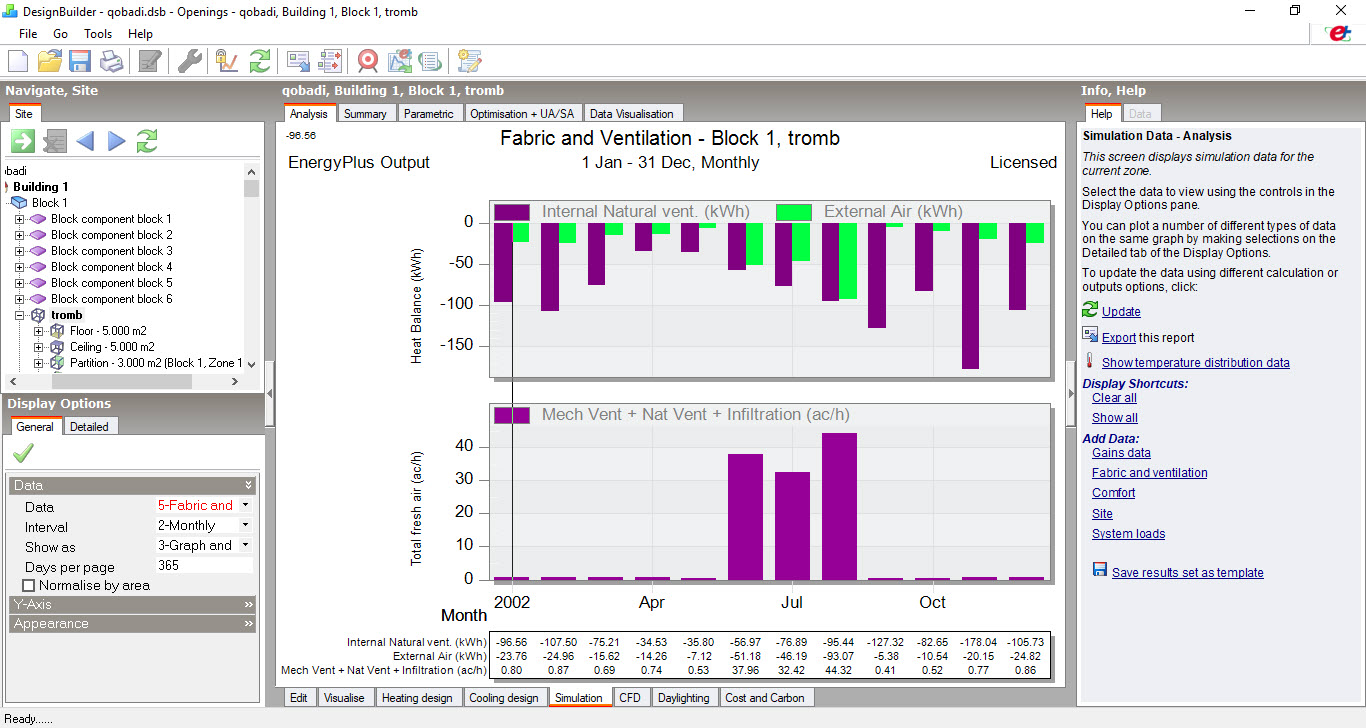The height and width of the screenshot is (728, 1366).
Task: Refresh navigator with green arrows icon
Action: (x=147, y=141)
